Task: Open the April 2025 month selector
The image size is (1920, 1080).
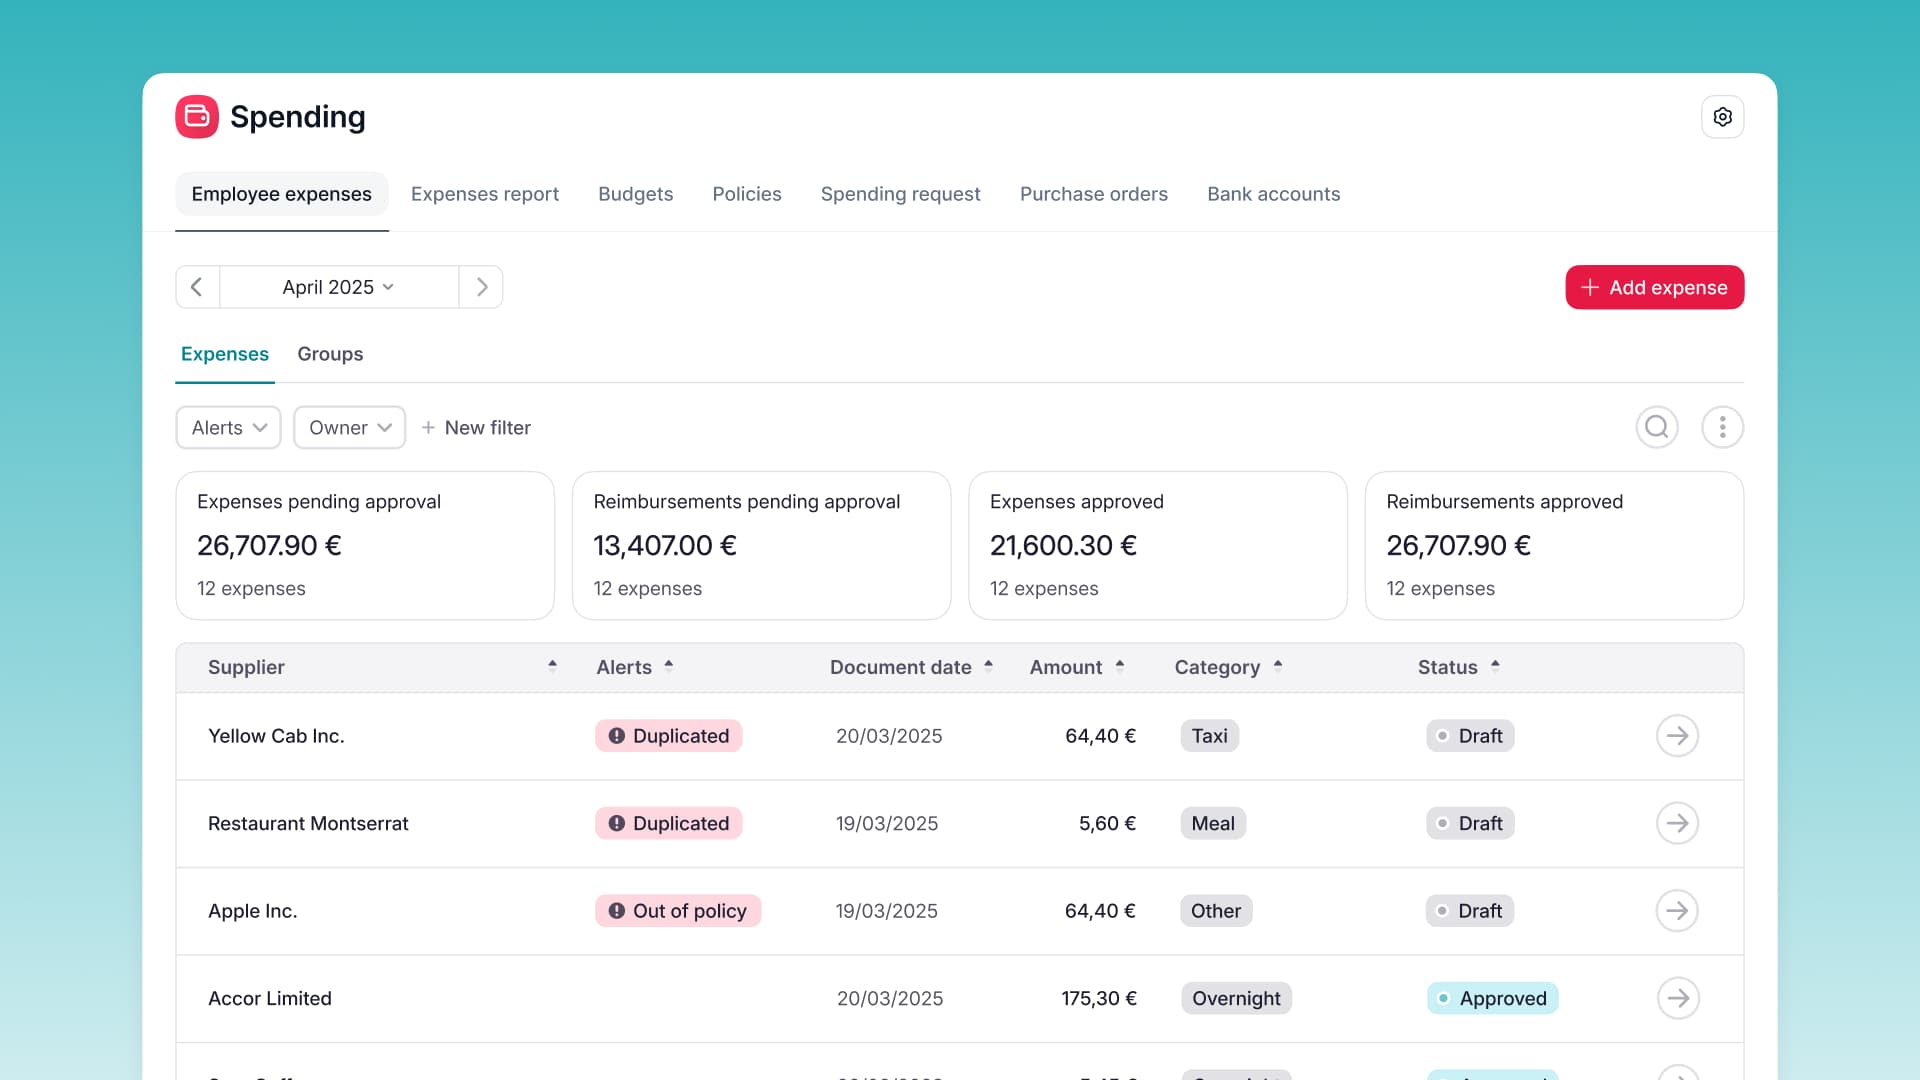Action: point(339,287)
